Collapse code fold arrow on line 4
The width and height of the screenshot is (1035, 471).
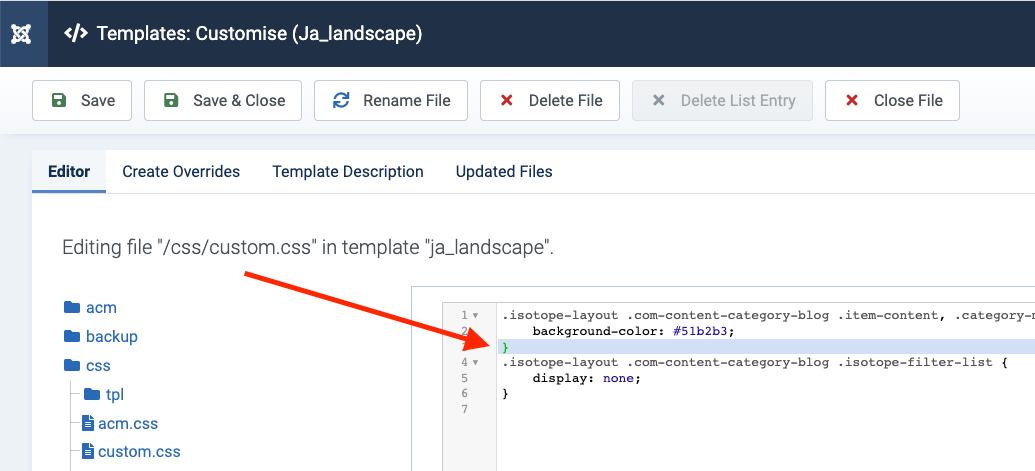pyautogui.click(x=475, y=362)
